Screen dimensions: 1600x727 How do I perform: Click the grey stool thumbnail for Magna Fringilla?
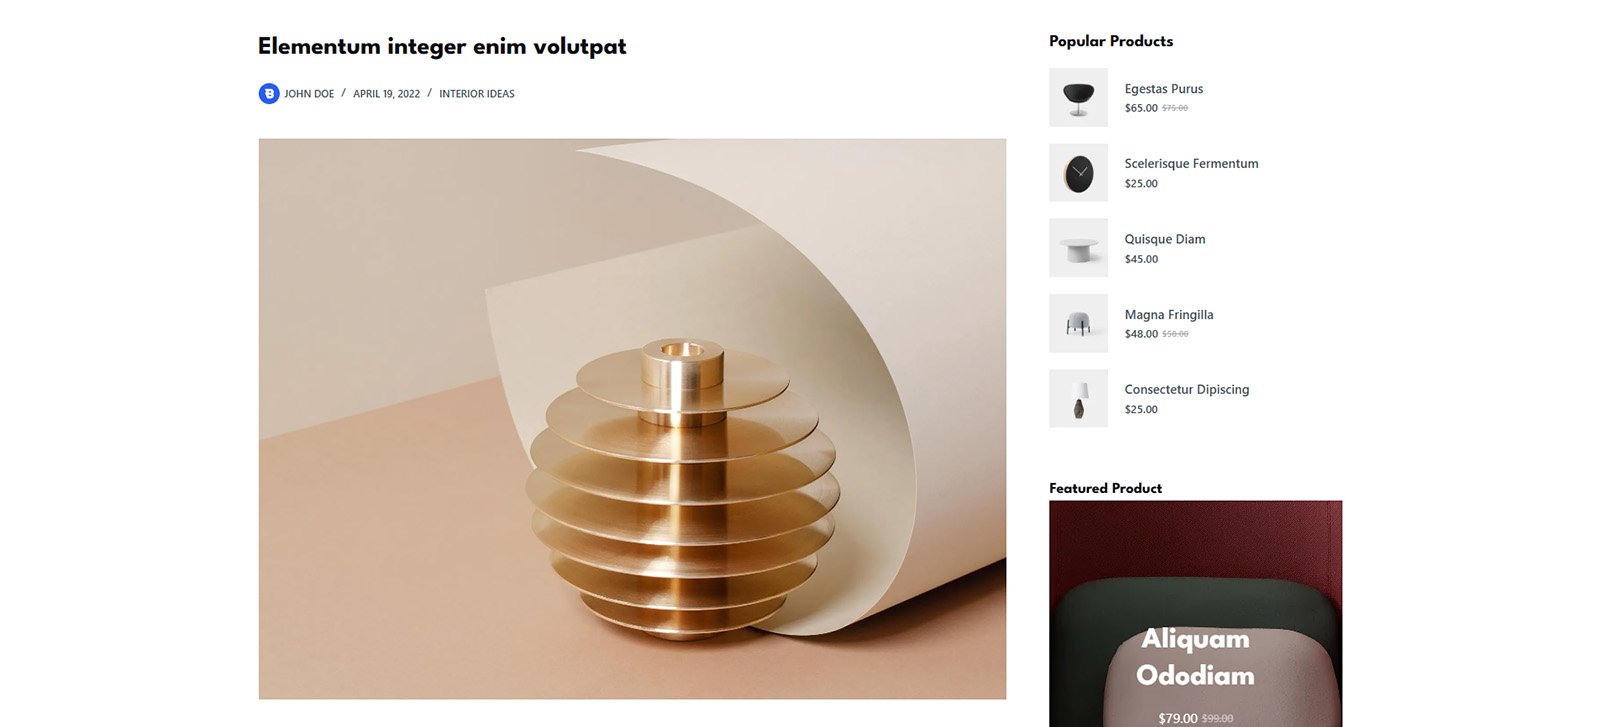click(x=1078, y=323)
